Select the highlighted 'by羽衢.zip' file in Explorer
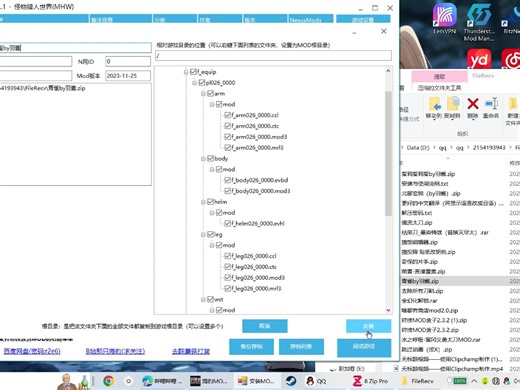Screen dimensions: 520x390 tap(460, 281)
